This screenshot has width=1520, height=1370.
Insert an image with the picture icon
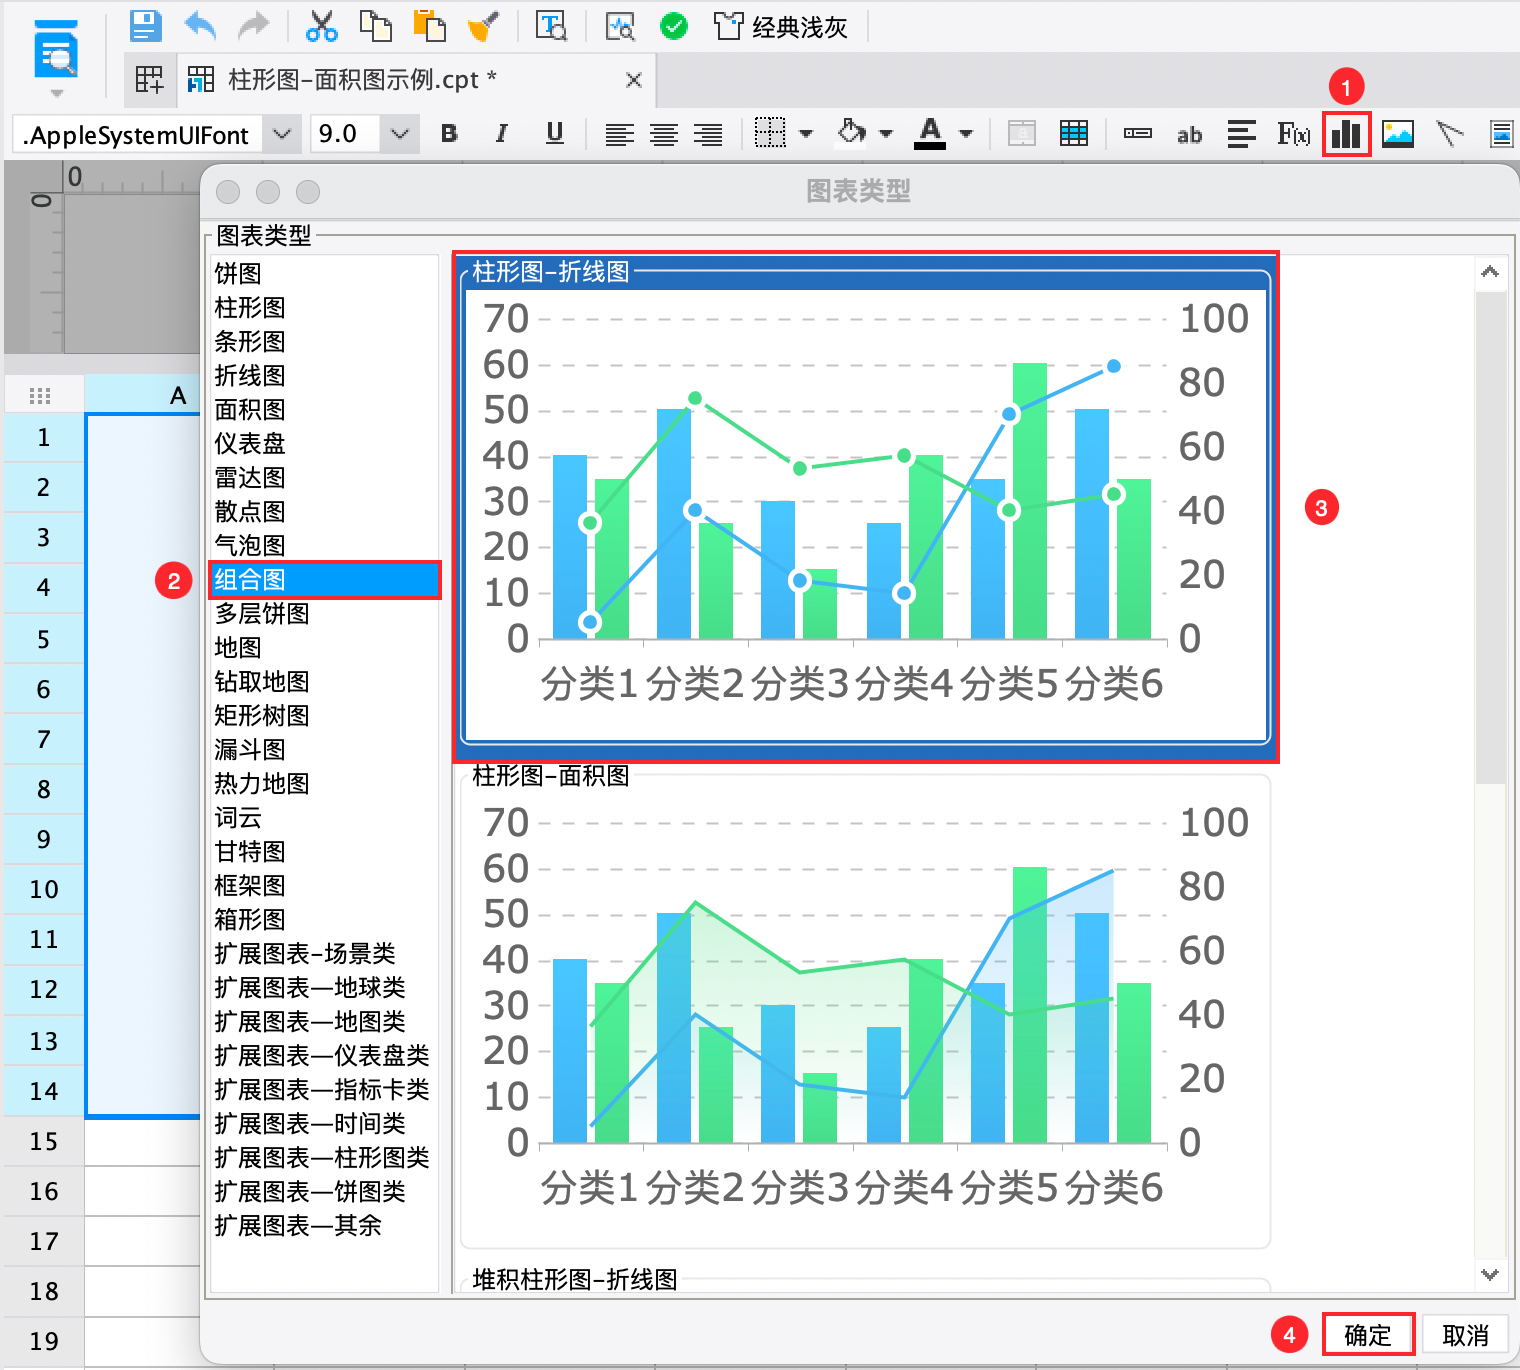click(x=1398, y=133)
